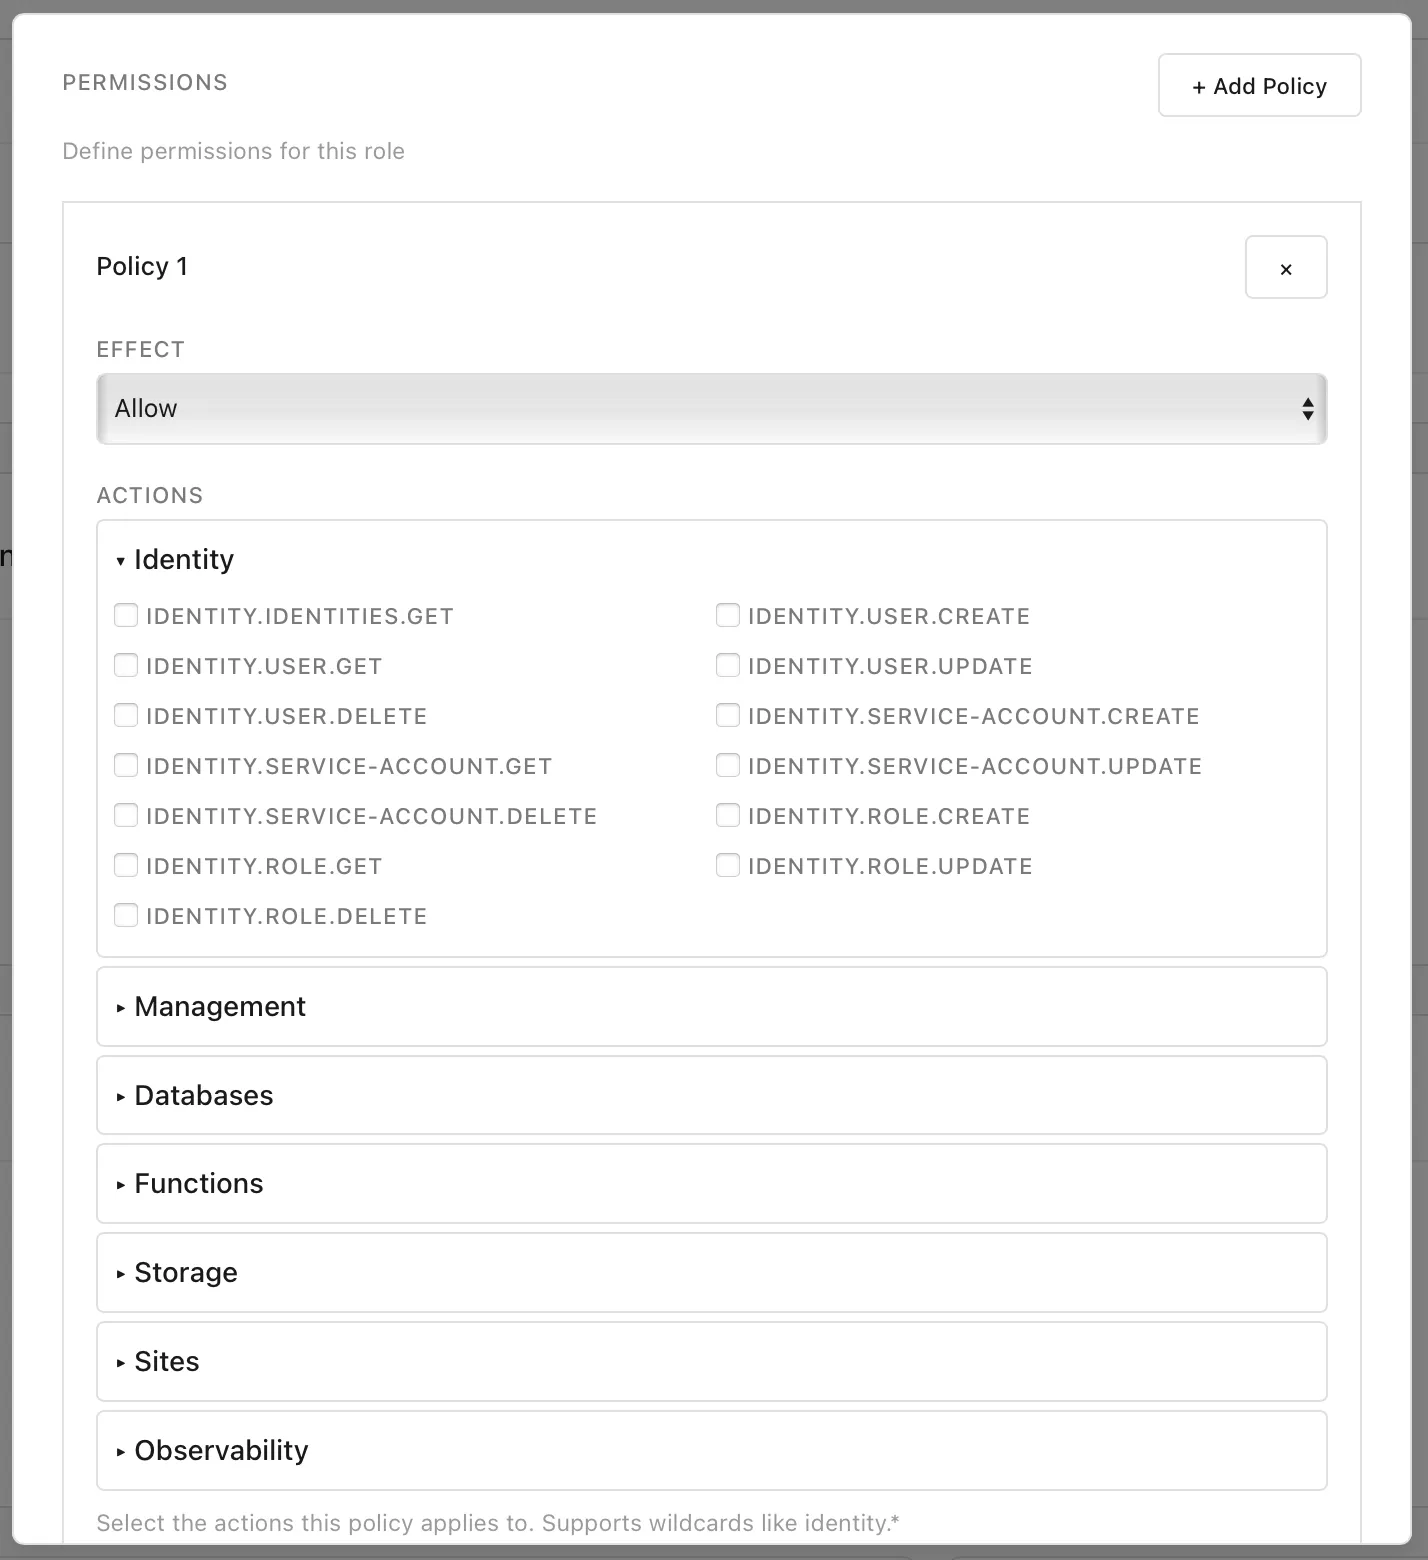Screen dimensions: 1428x1560
Task: Check the IDENTITY.SERVICE-ACCOUNT.GET checkbox
Action: [126, 765]
